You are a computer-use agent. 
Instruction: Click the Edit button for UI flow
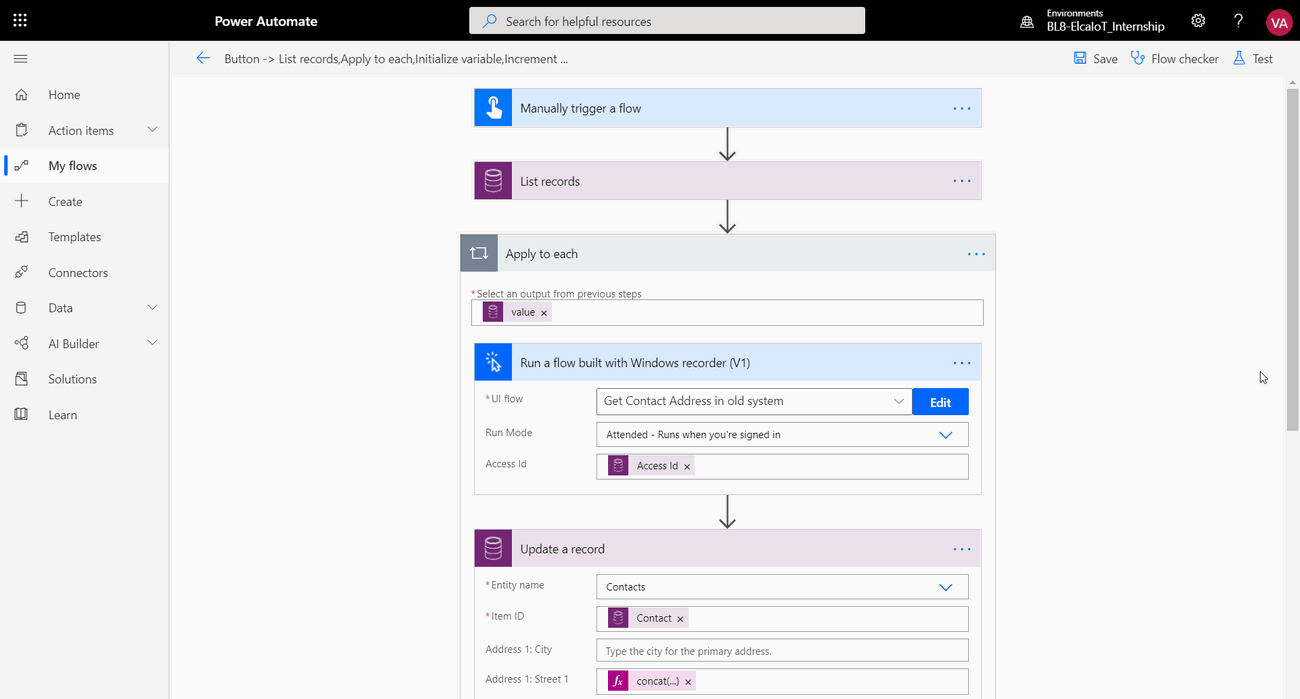[x=940, y=402]
